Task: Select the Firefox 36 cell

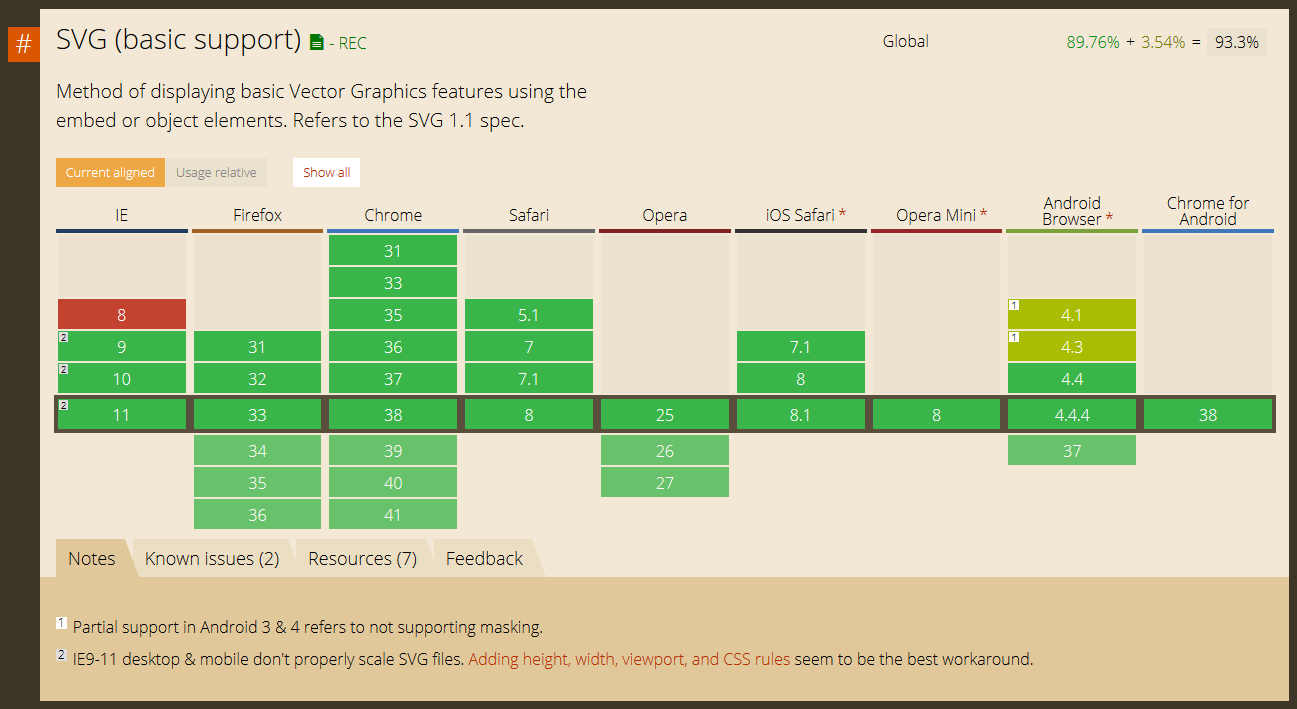Action: 257,514
